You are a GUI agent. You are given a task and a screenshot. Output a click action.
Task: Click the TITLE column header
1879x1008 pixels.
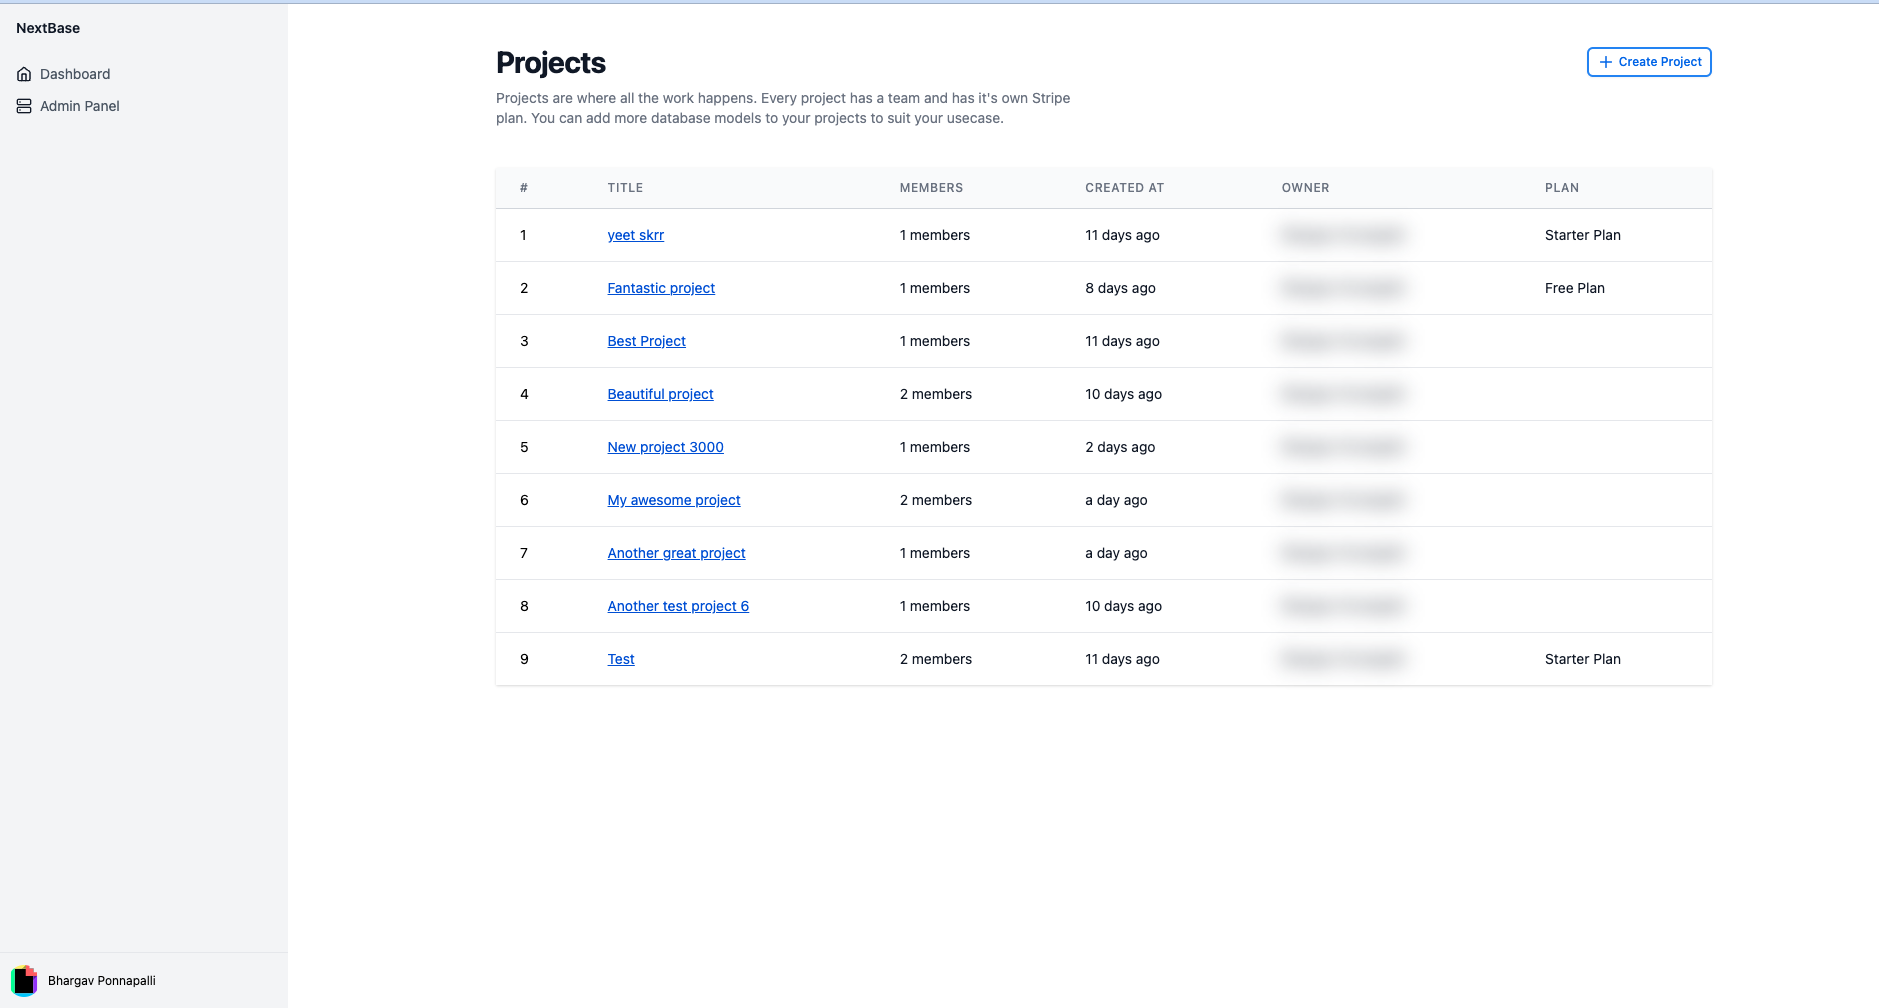625,188
